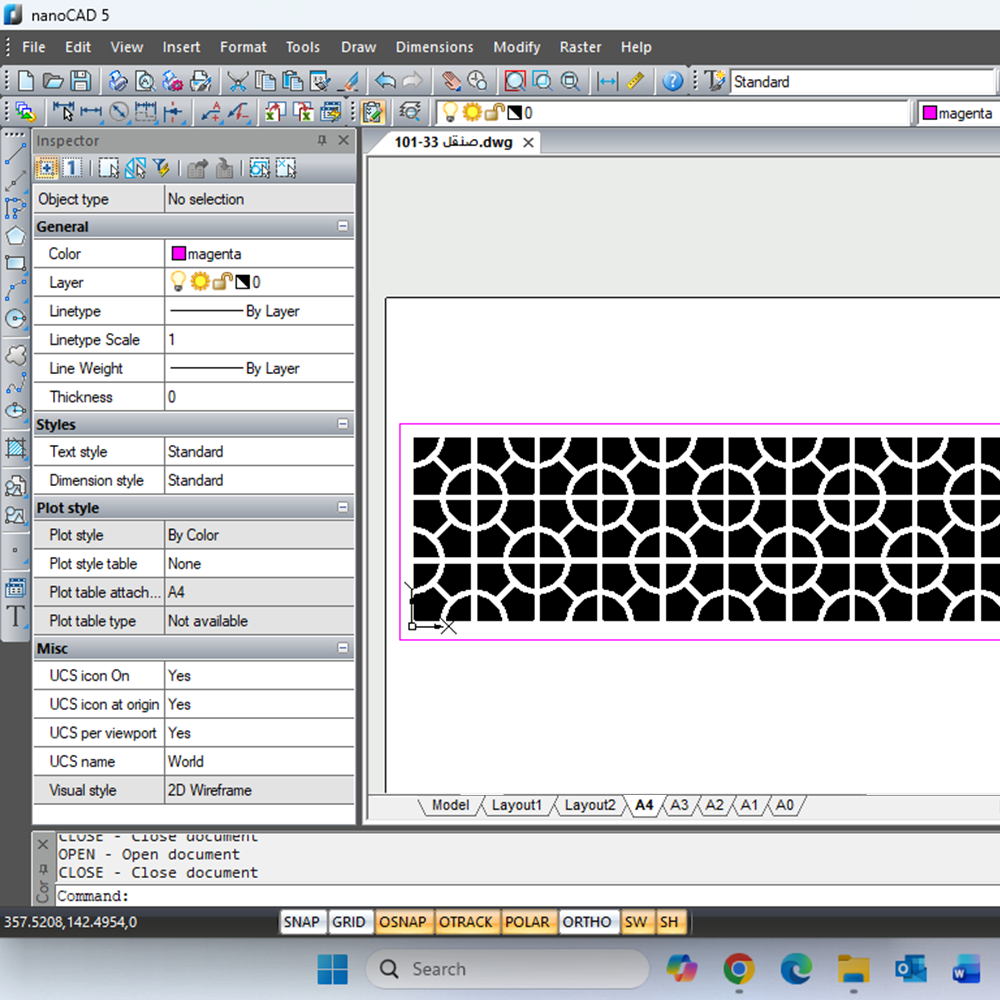Viewport: 1000px width, 1000px height.
Task: Click the magenta Color swatch in Inspector
Action: click(x=179, y=254)
